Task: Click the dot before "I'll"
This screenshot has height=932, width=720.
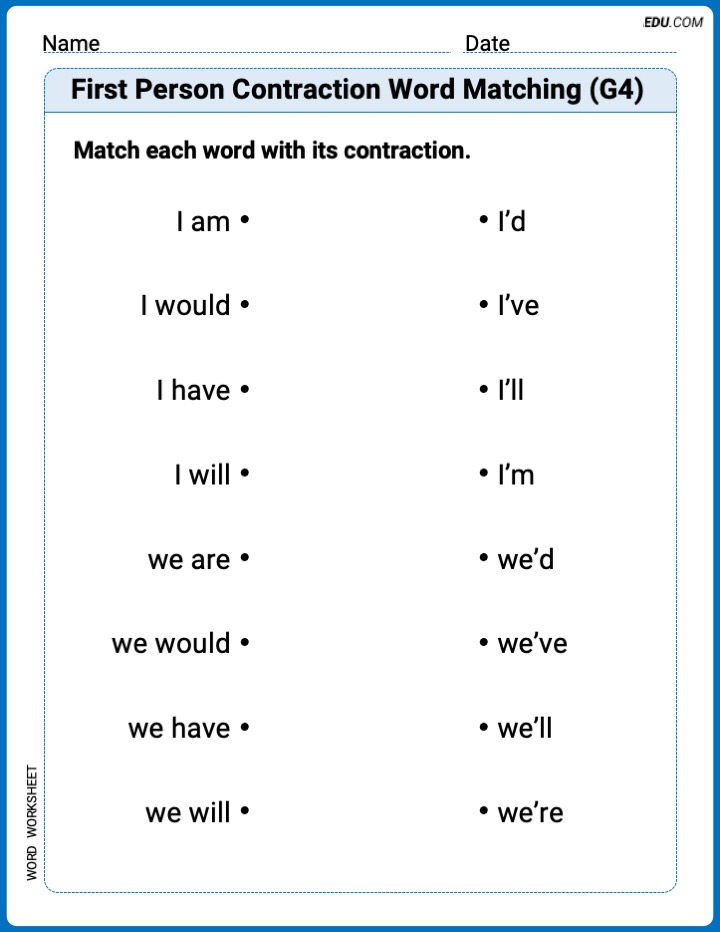Action: pyautogui.click(x=484, y=389)
